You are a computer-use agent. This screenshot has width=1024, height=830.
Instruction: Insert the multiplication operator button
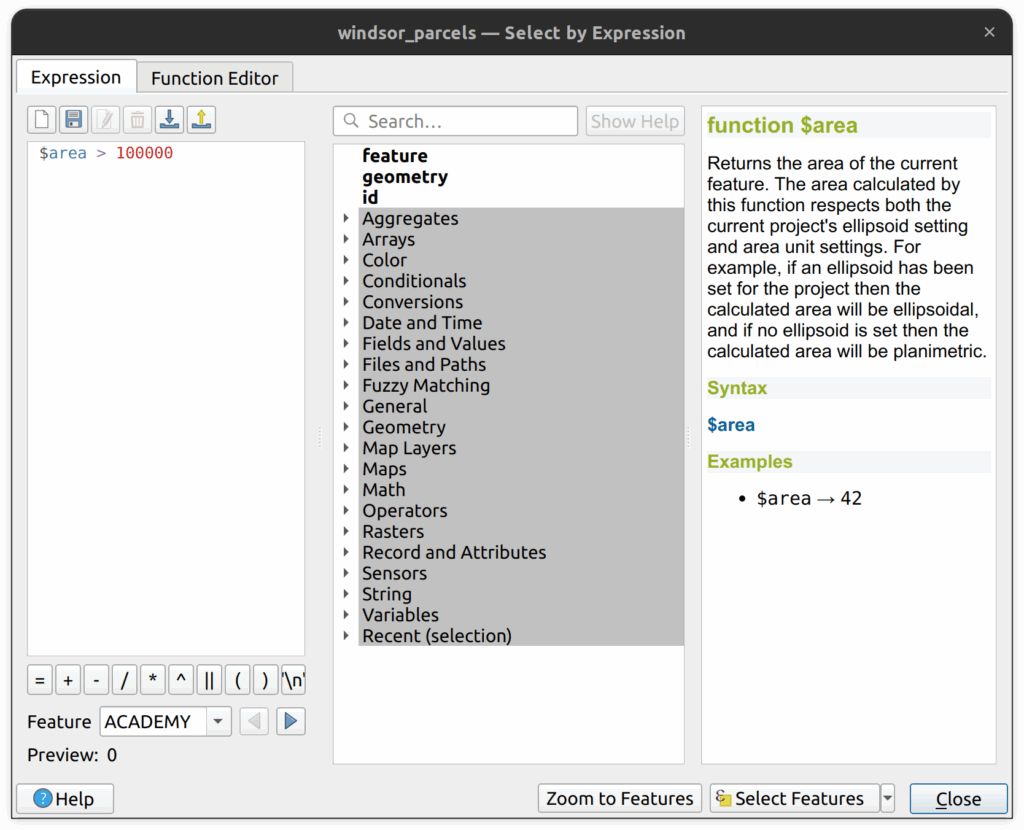point(153,681)
